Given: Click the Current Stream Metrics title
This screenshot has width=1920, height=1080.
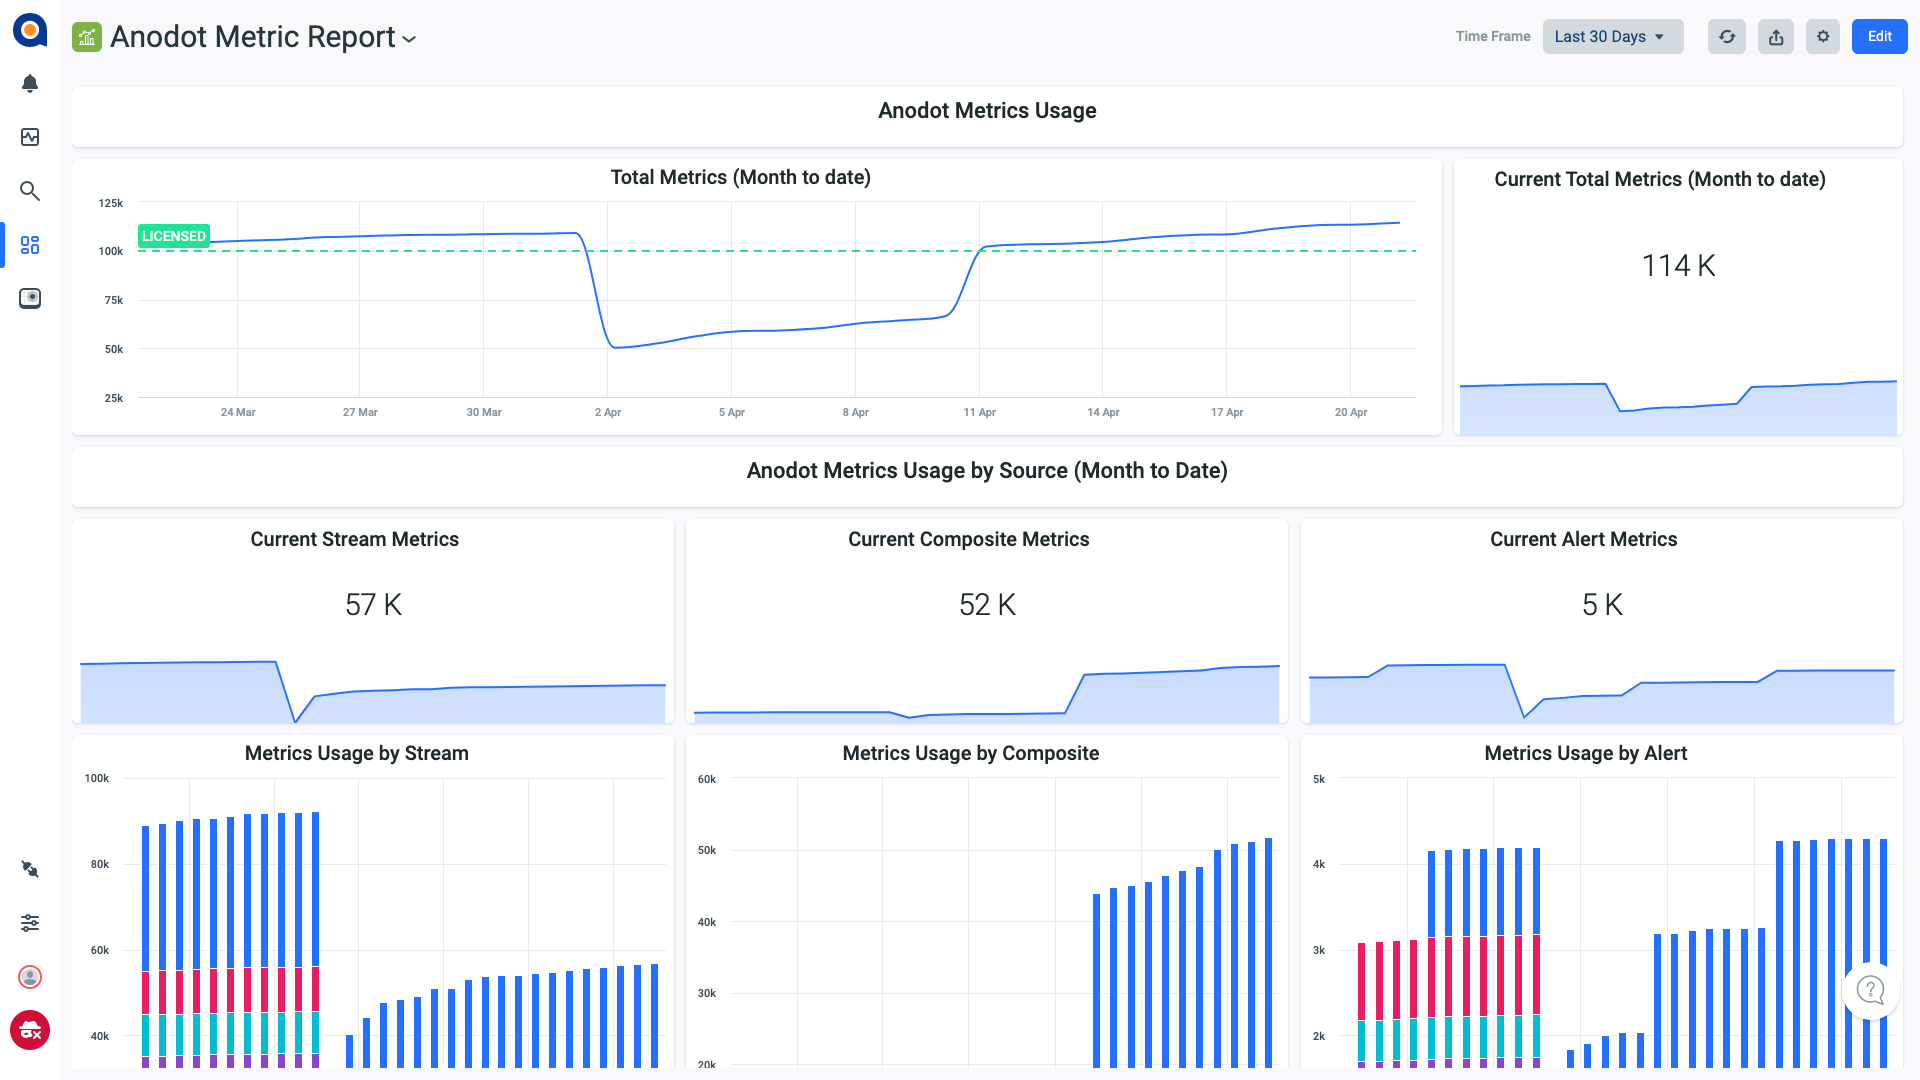Looking at the screenshot, I should click(x=355, y=539).
